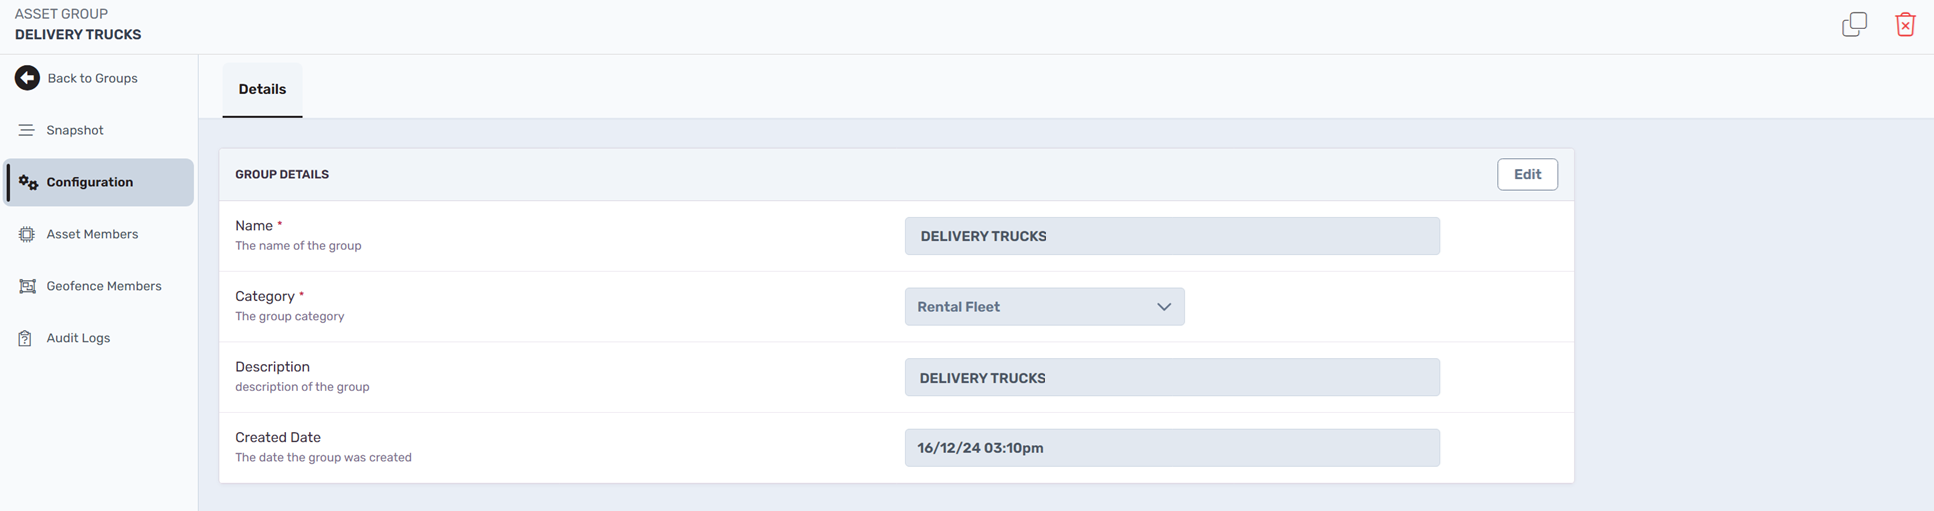Click the Snapshot list icon
Viewport: 1934px width, 511px height.
click(x=27, y=130)
